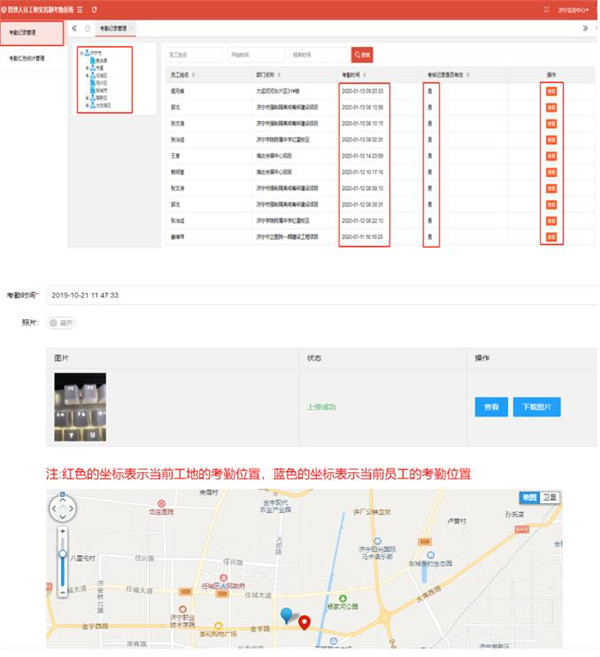600x657 pixels.
Task: Click the 济宁阳光国际马术俱乐部 map marker
Action: pos(377,541)
